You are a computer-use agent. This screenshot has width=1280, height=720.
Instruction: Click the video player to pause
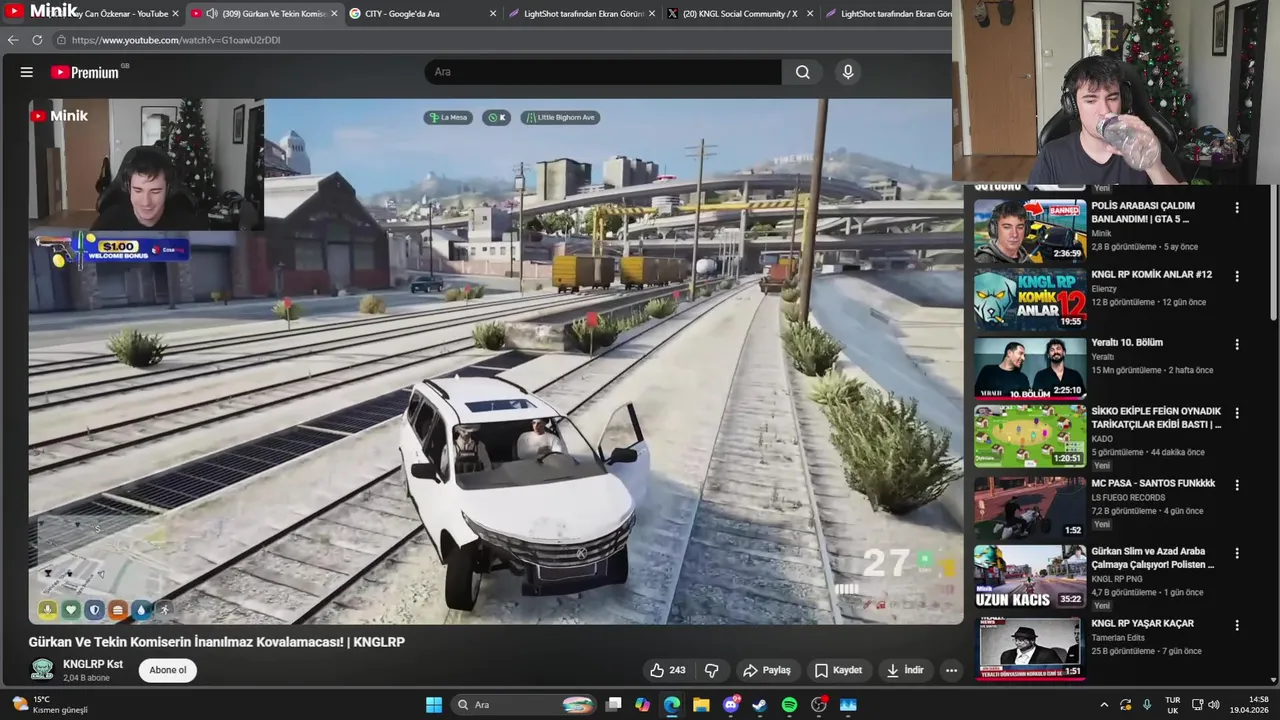pos(496,361)
